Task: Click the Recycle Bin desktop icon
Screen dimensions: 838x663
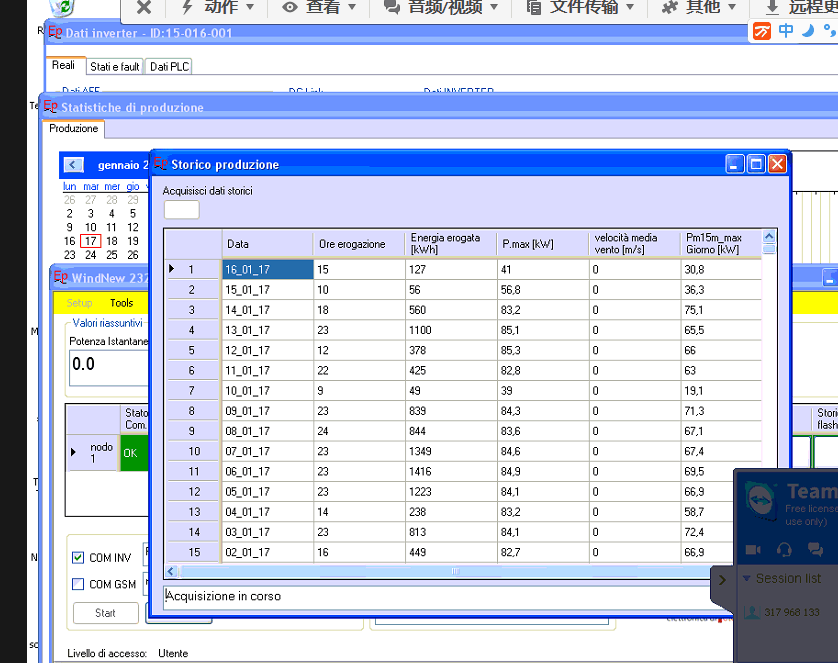Action: coord(62,7)
